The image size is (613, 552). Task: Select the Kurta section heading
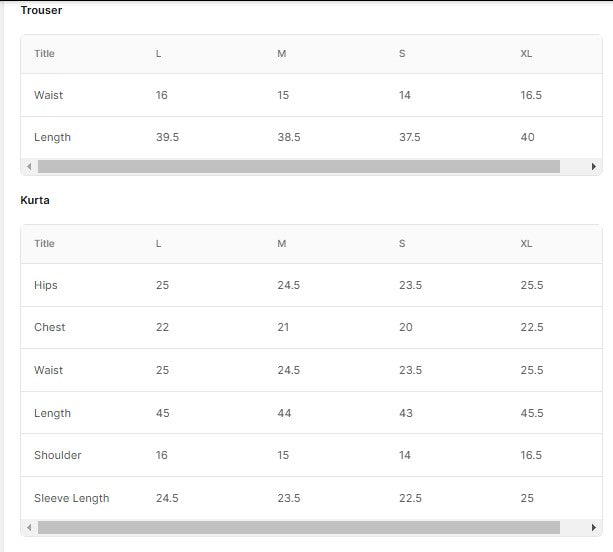35,200
